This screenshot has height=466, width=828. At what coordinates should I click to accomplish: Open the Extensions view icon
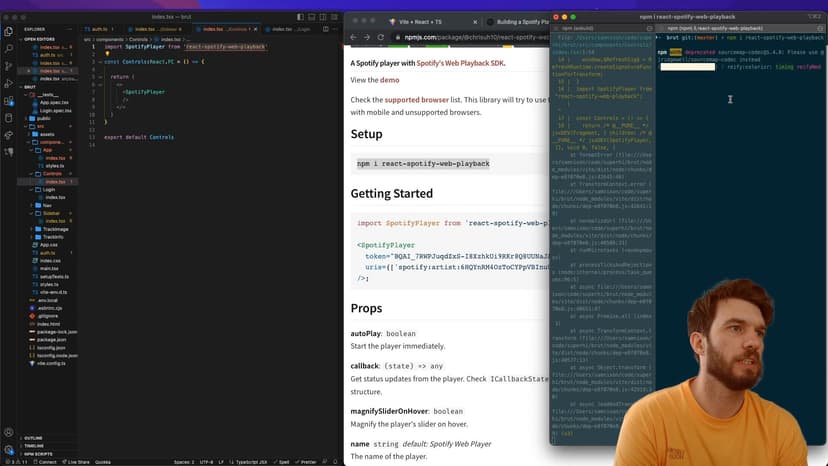(x=8, y=100)
